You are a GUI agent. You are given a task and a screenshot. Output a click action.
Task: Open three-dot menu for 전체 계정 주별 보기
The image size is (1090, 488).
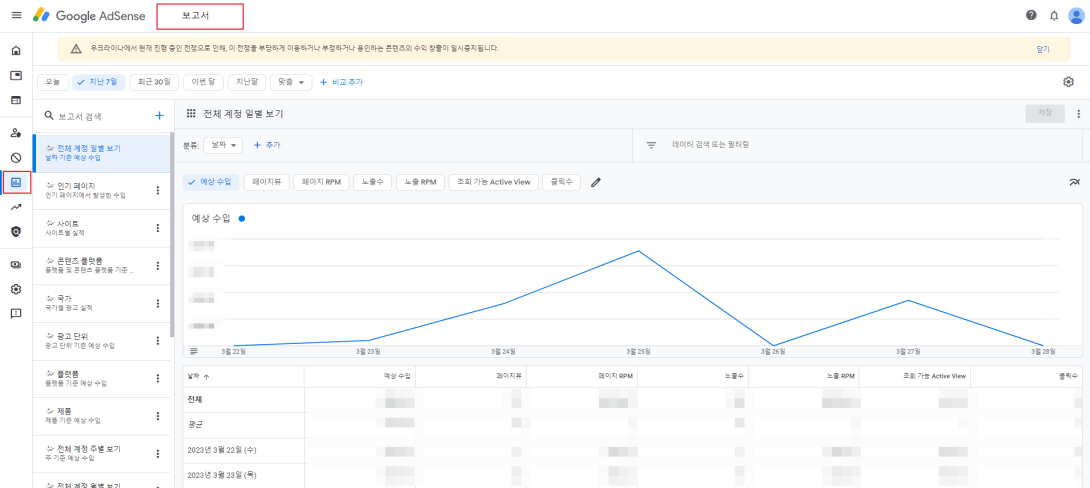158,453
